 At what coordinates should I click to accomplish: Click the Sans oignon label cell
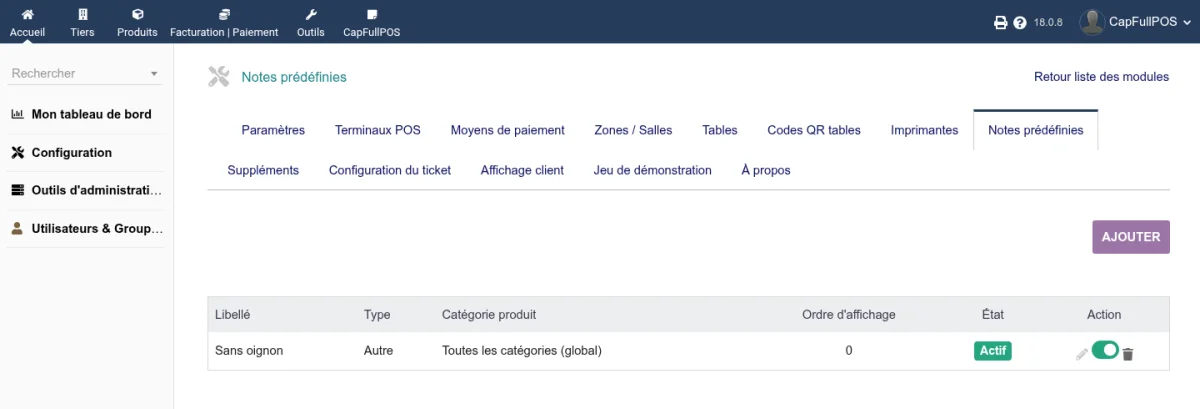(250, 351)
